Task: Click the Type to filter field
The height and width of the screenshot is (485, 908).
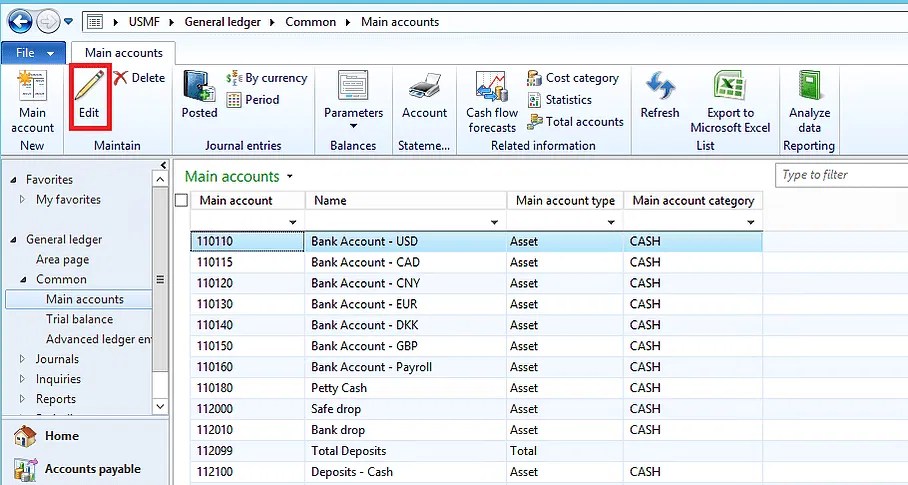Action: pyautogui.click(x=841, y=175)
